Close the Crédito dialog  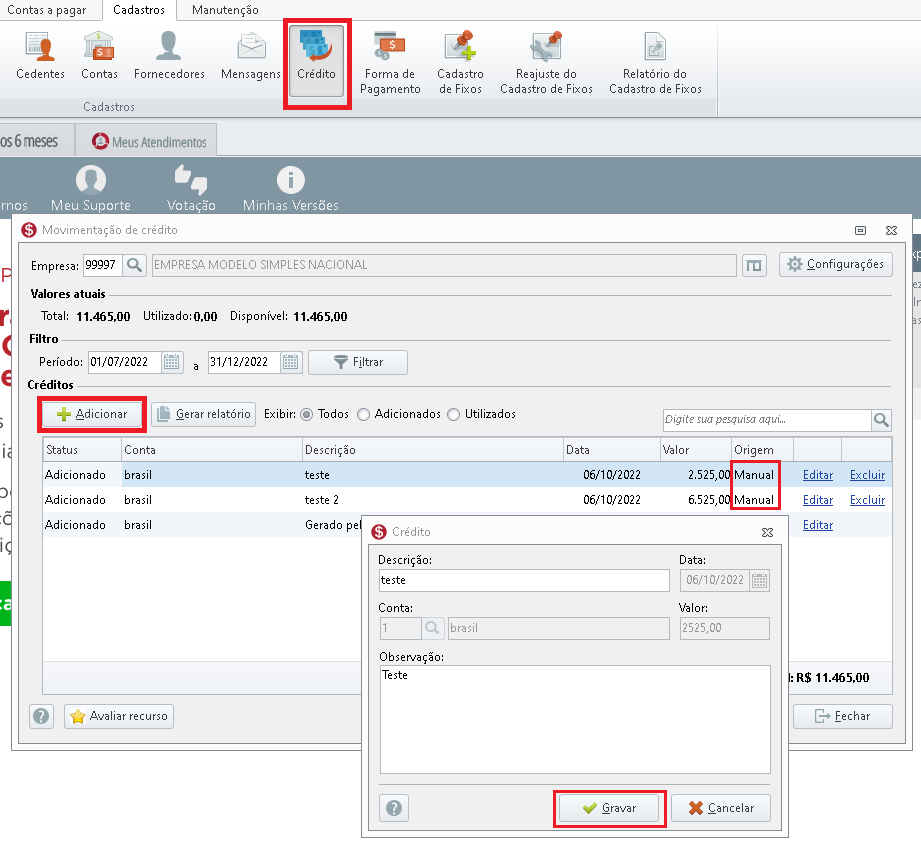767,532
